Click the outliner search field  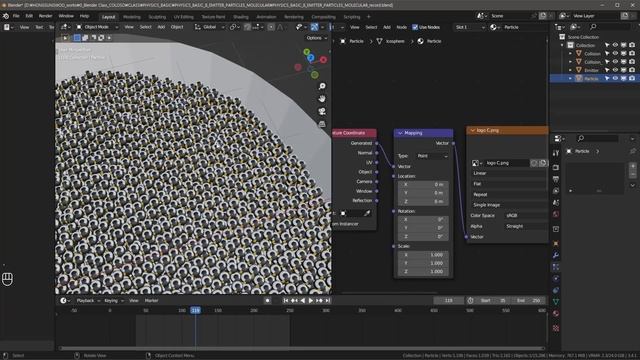610,27
